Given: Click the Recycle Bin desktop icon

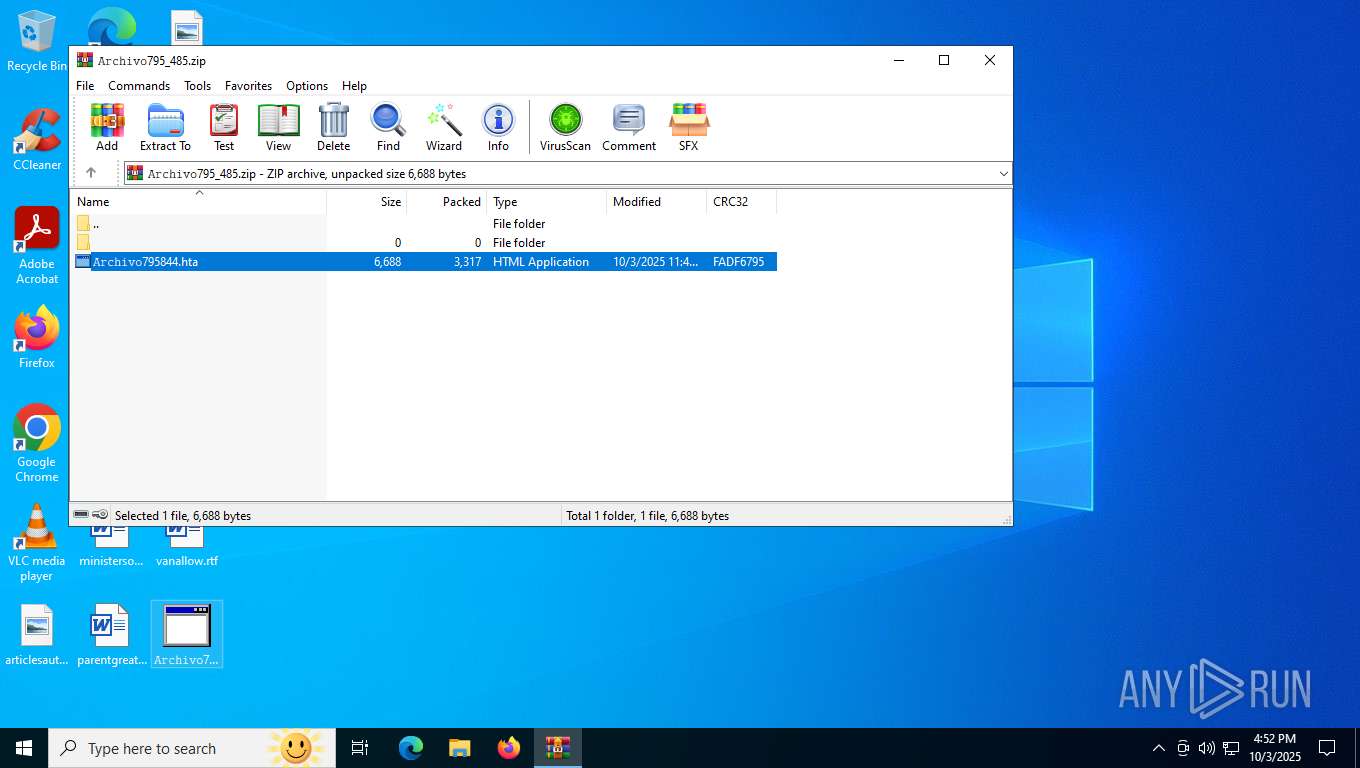Looking at the screenshot, I should click(37, 42).
